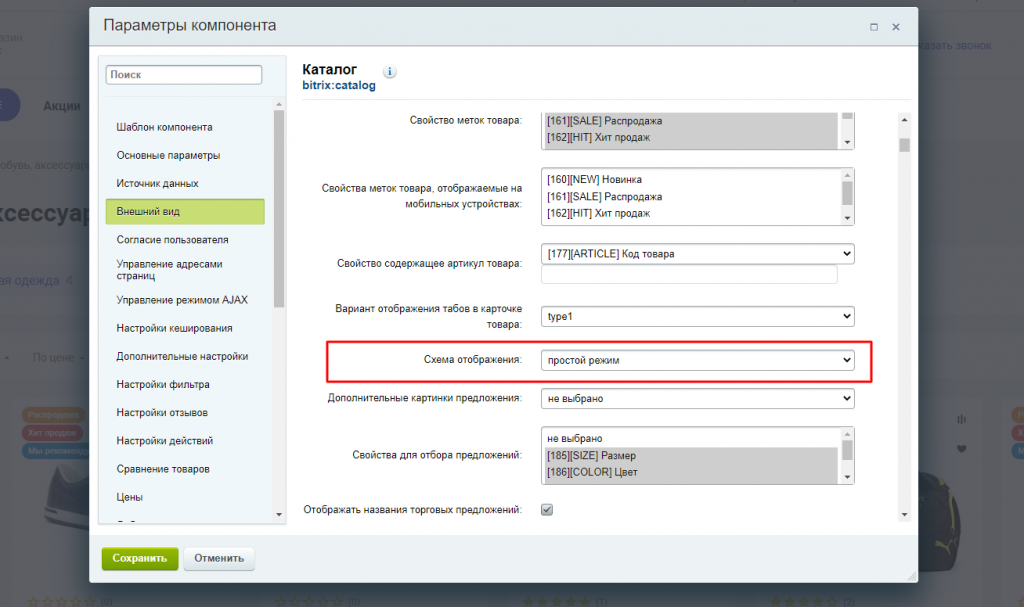Click up arrow of offers properties listbox

pos(847,434)
